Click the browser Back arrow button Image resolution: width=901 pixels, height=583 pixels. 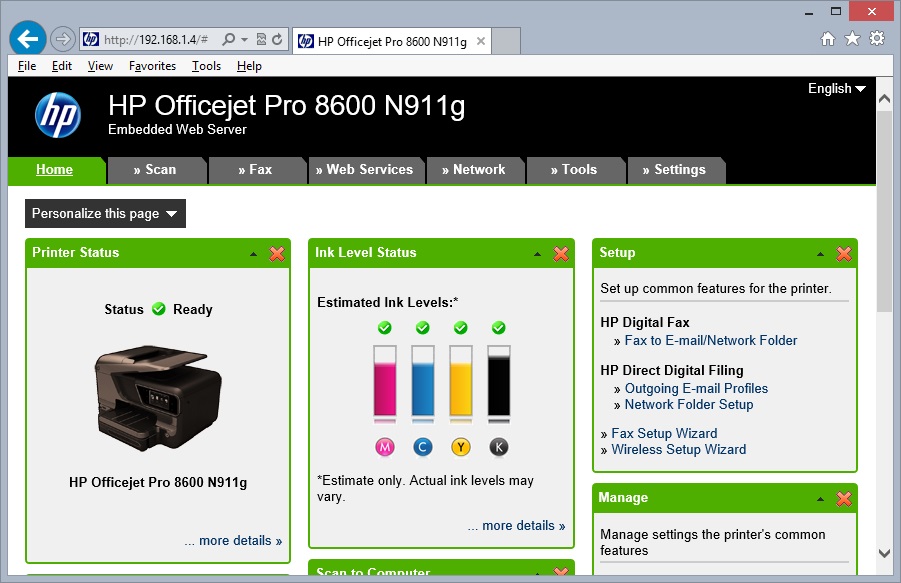point(28,39)
